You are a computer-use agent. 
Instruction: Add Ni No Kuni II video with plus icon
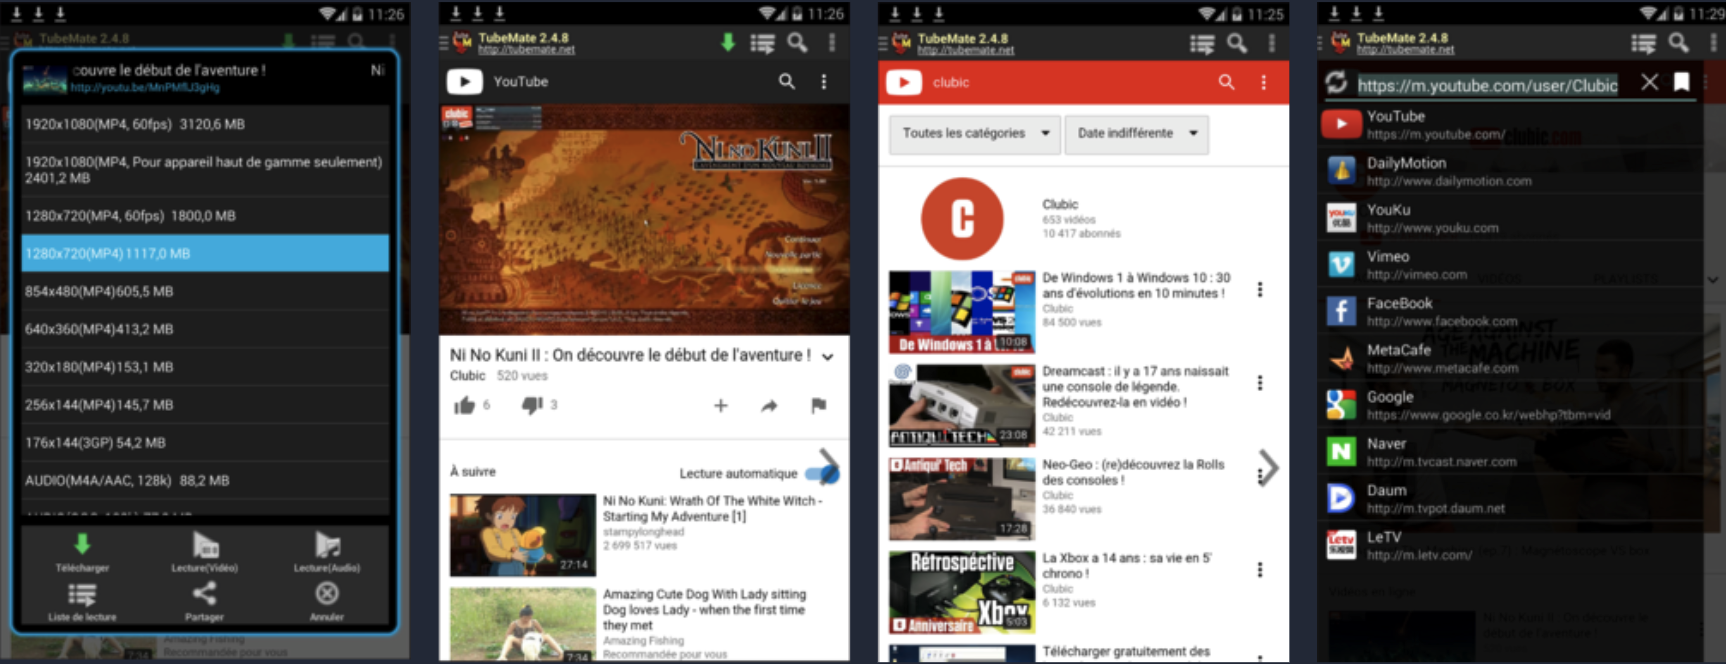[x=721, y=405]
